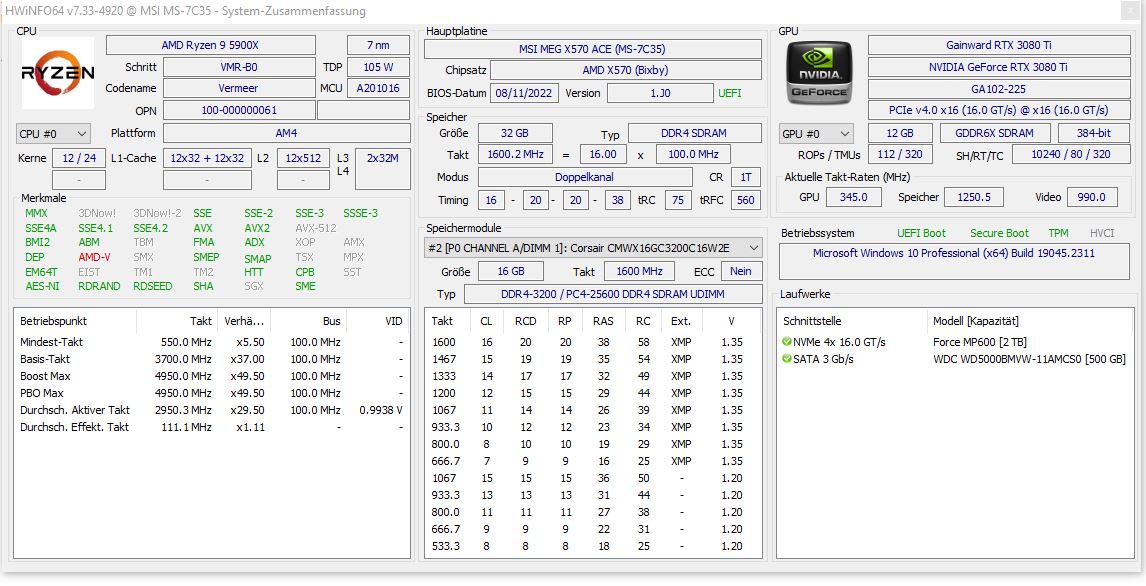Click the Gainward RTX 3080 Ti field

pos(999,45)
